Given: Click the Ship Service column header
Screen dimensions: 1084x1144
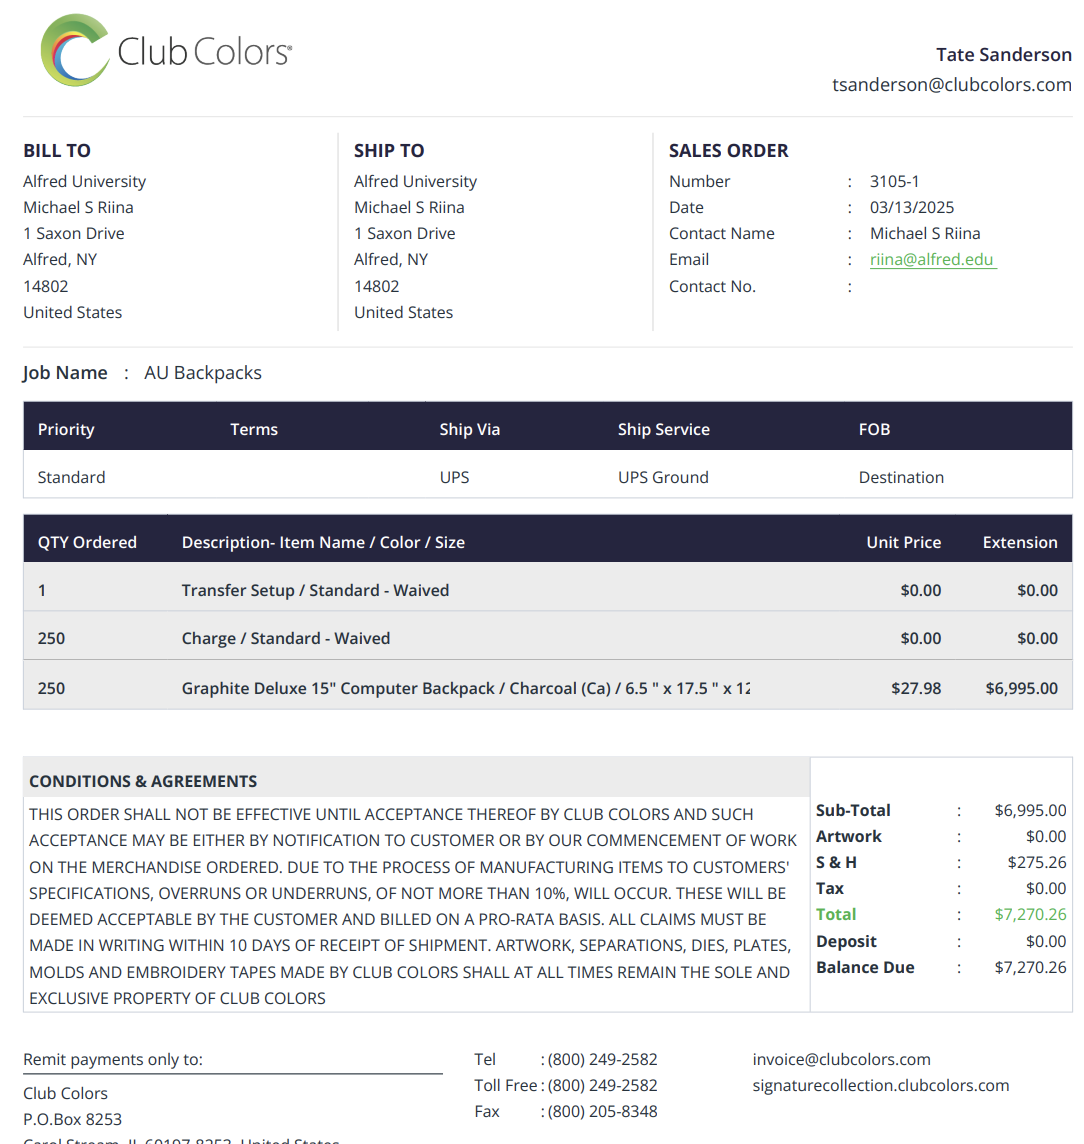Looking at the screenshot, I should (663, 430).
